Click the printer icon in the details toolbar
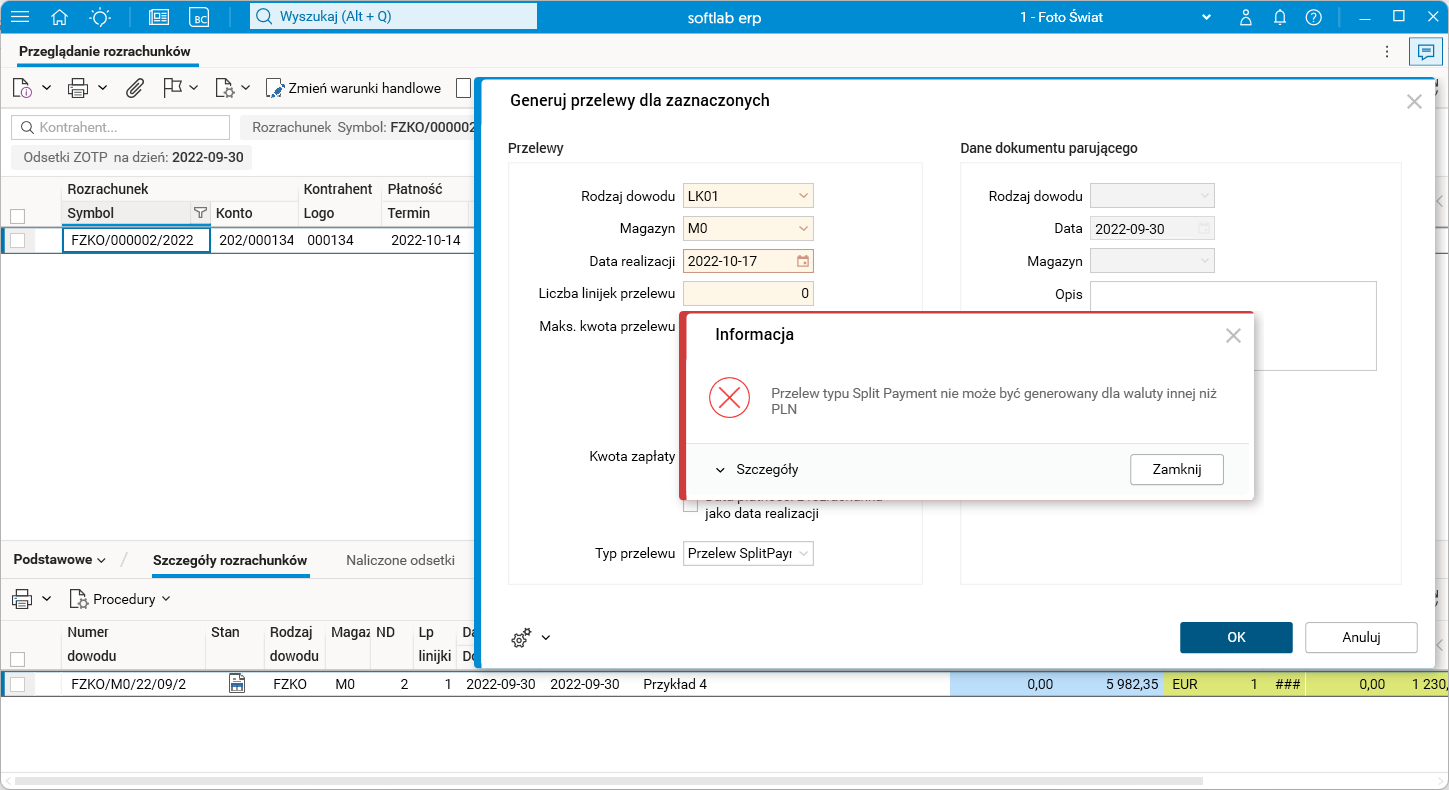Viewport: 1449px width, 790px height. [x=22, y=599]
